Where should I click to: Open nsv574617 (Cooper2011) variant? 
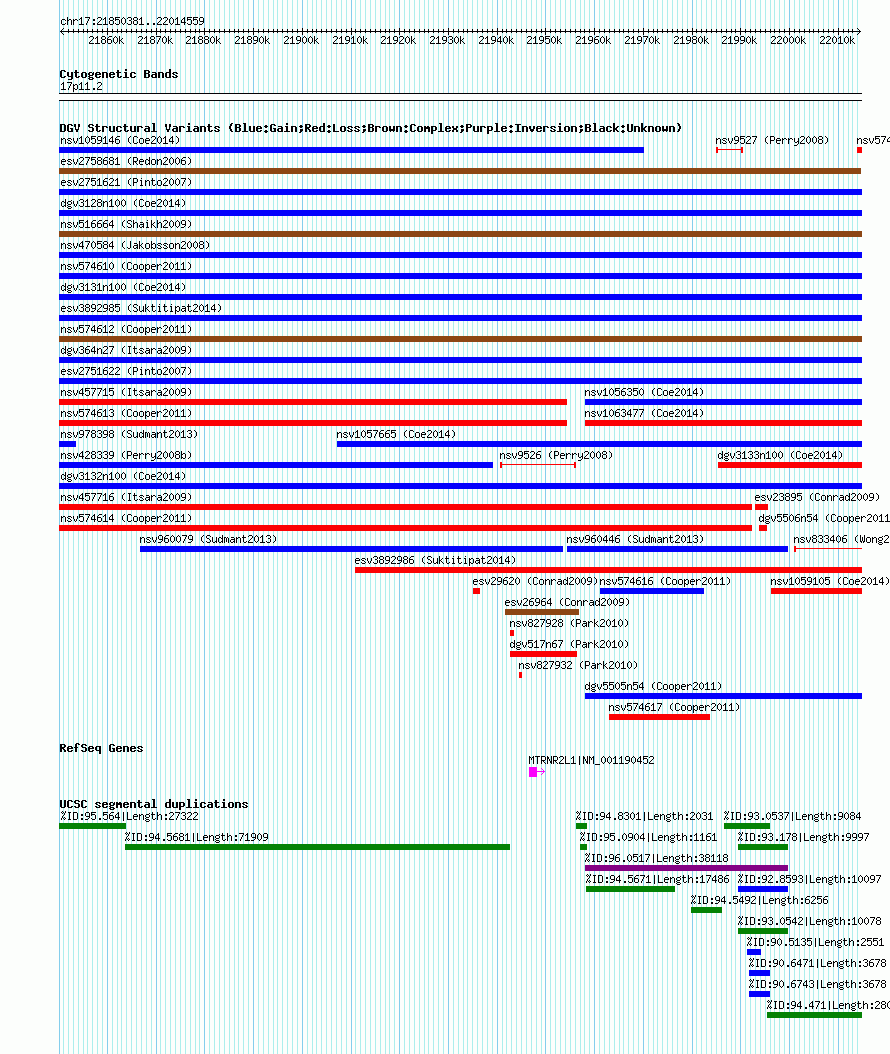pyautogui.click(x=674, y=707)
